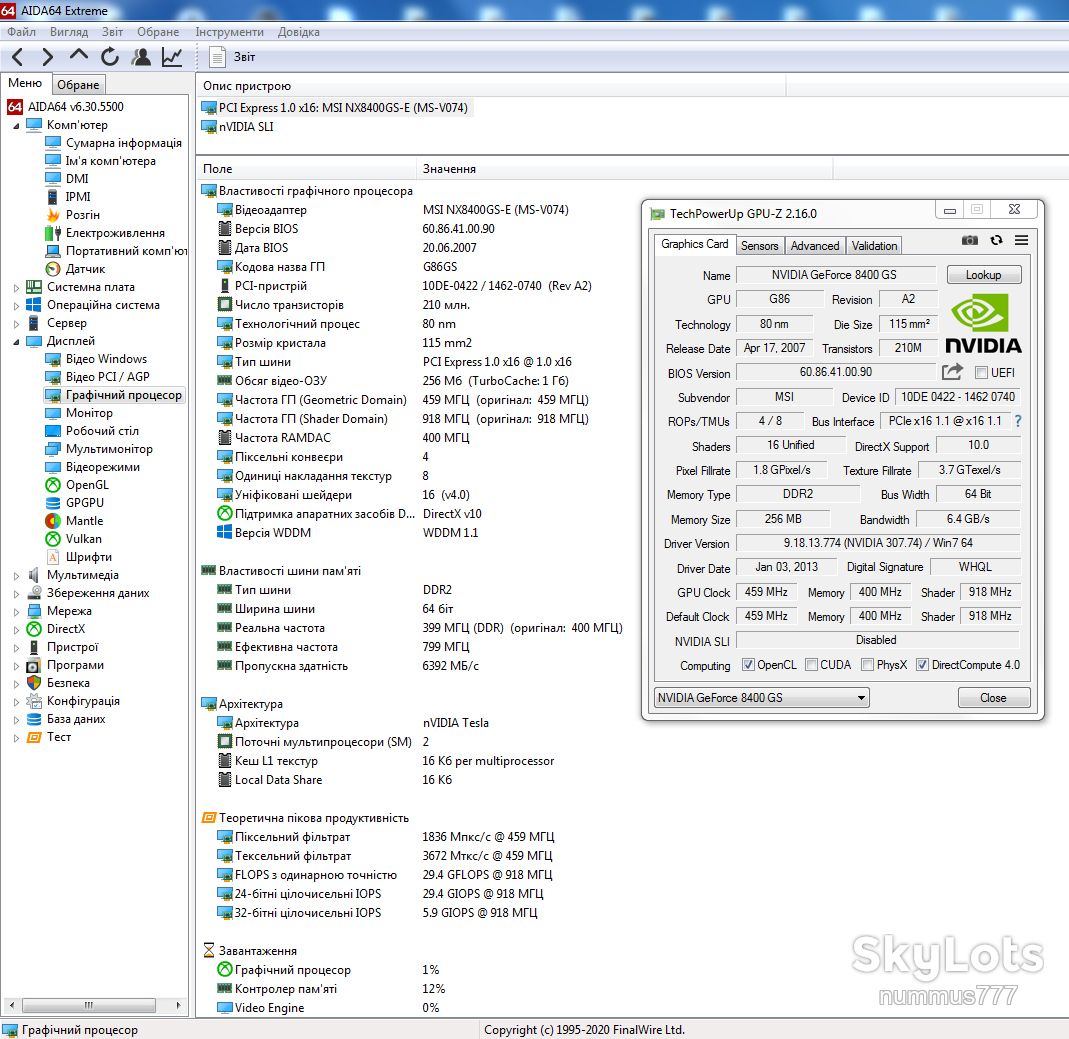Viewport: 1069px width, 1039px height.
Task: Select the OpenGL tree item
Action: tap(87, 485)
